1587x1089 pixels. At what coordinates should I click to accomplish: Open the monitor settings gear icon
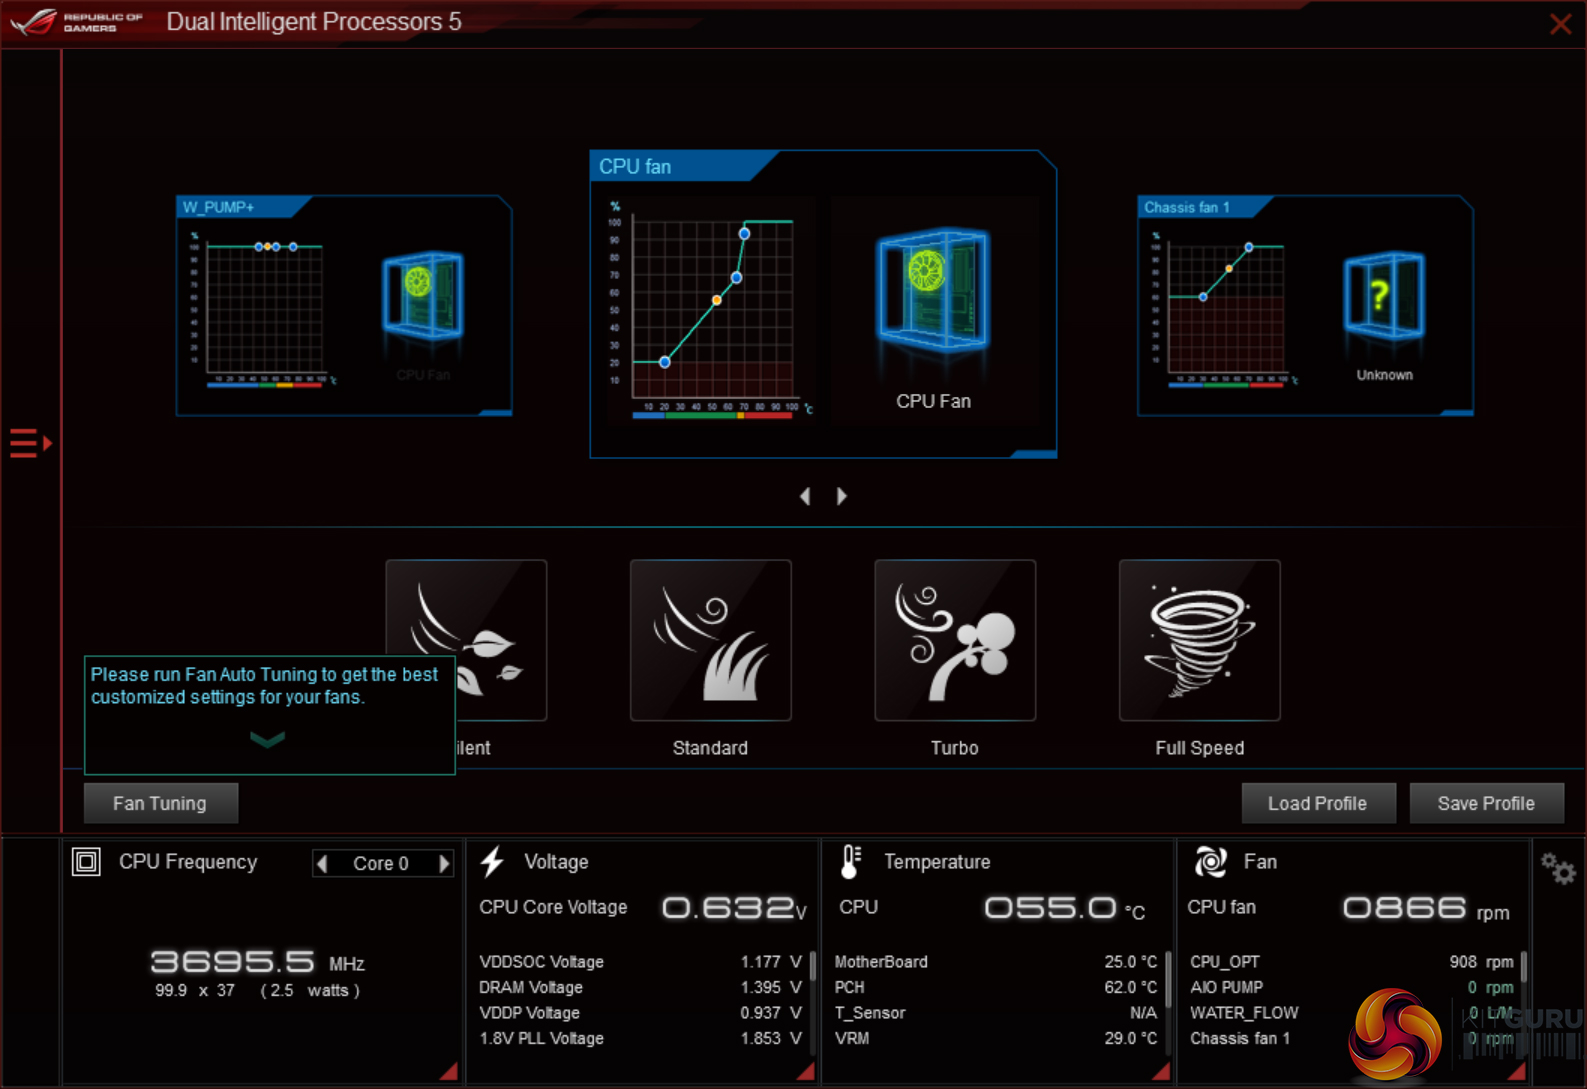pos(1557,868)
